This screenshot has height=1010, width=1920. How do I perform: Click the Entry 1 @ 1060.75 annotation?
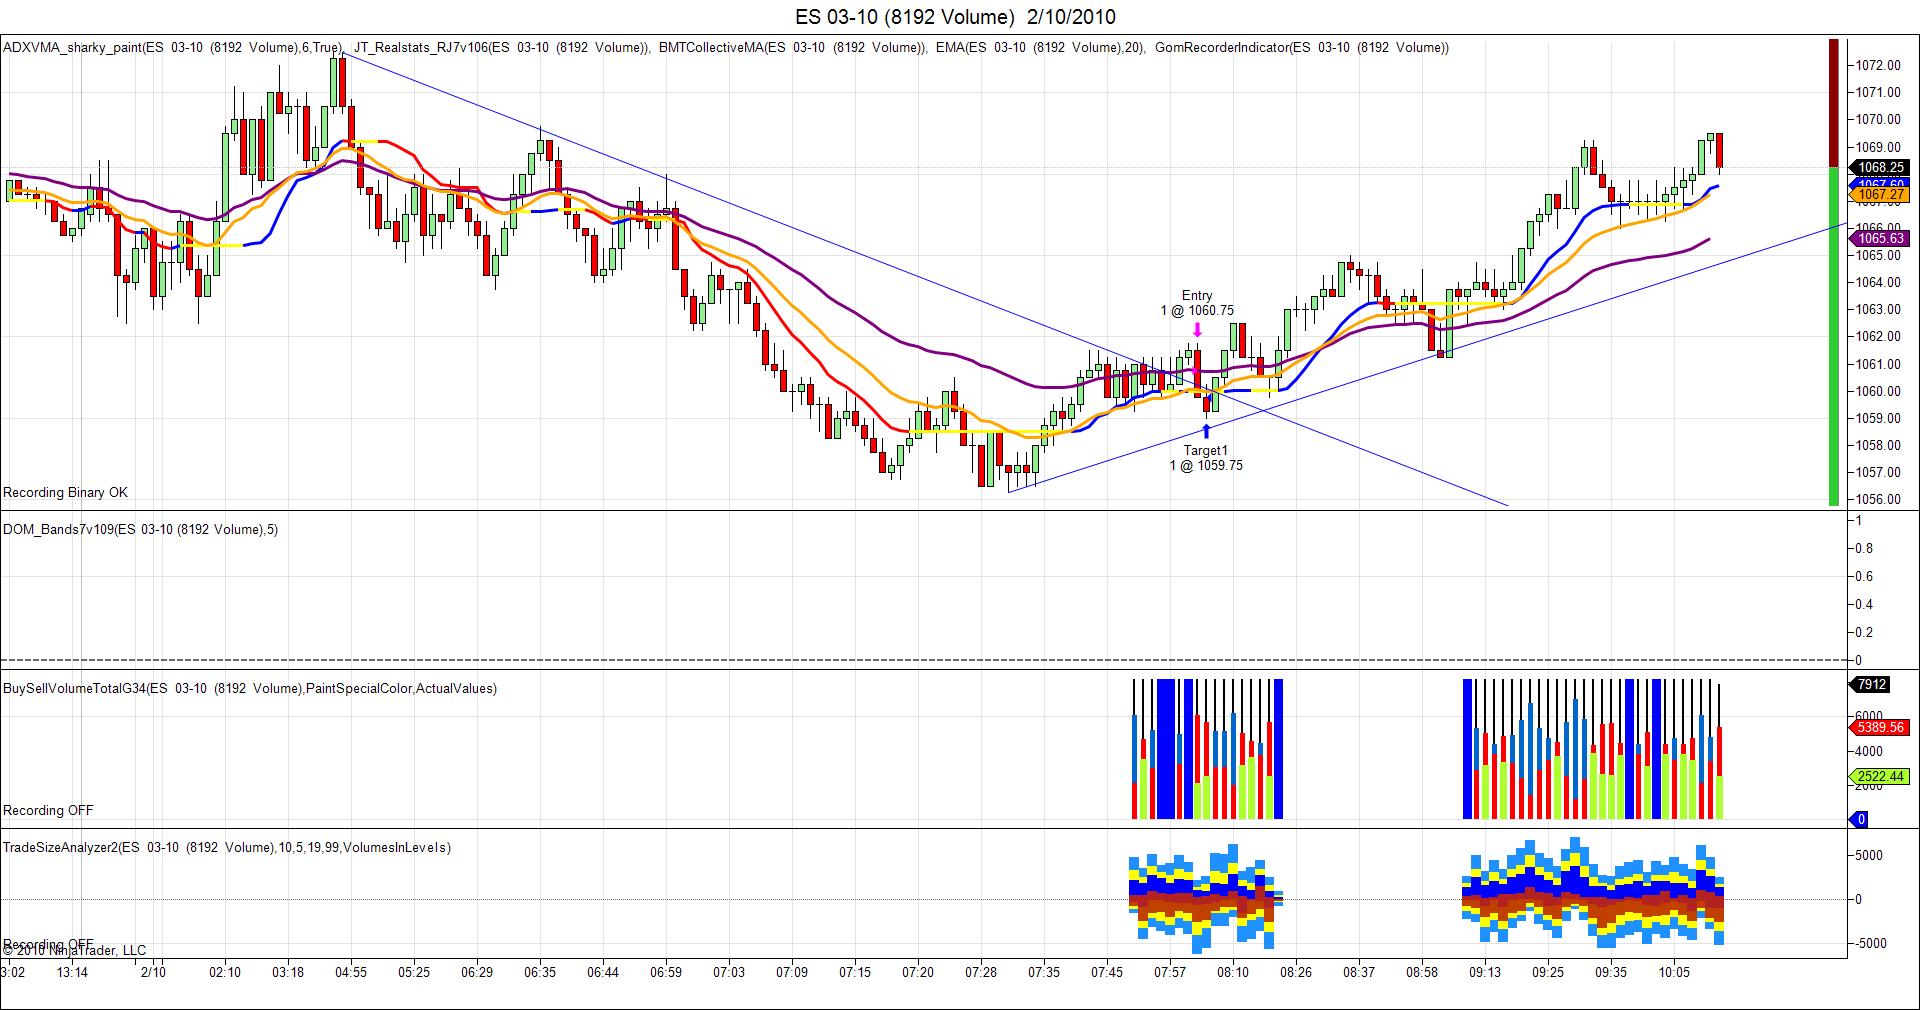1197,303
